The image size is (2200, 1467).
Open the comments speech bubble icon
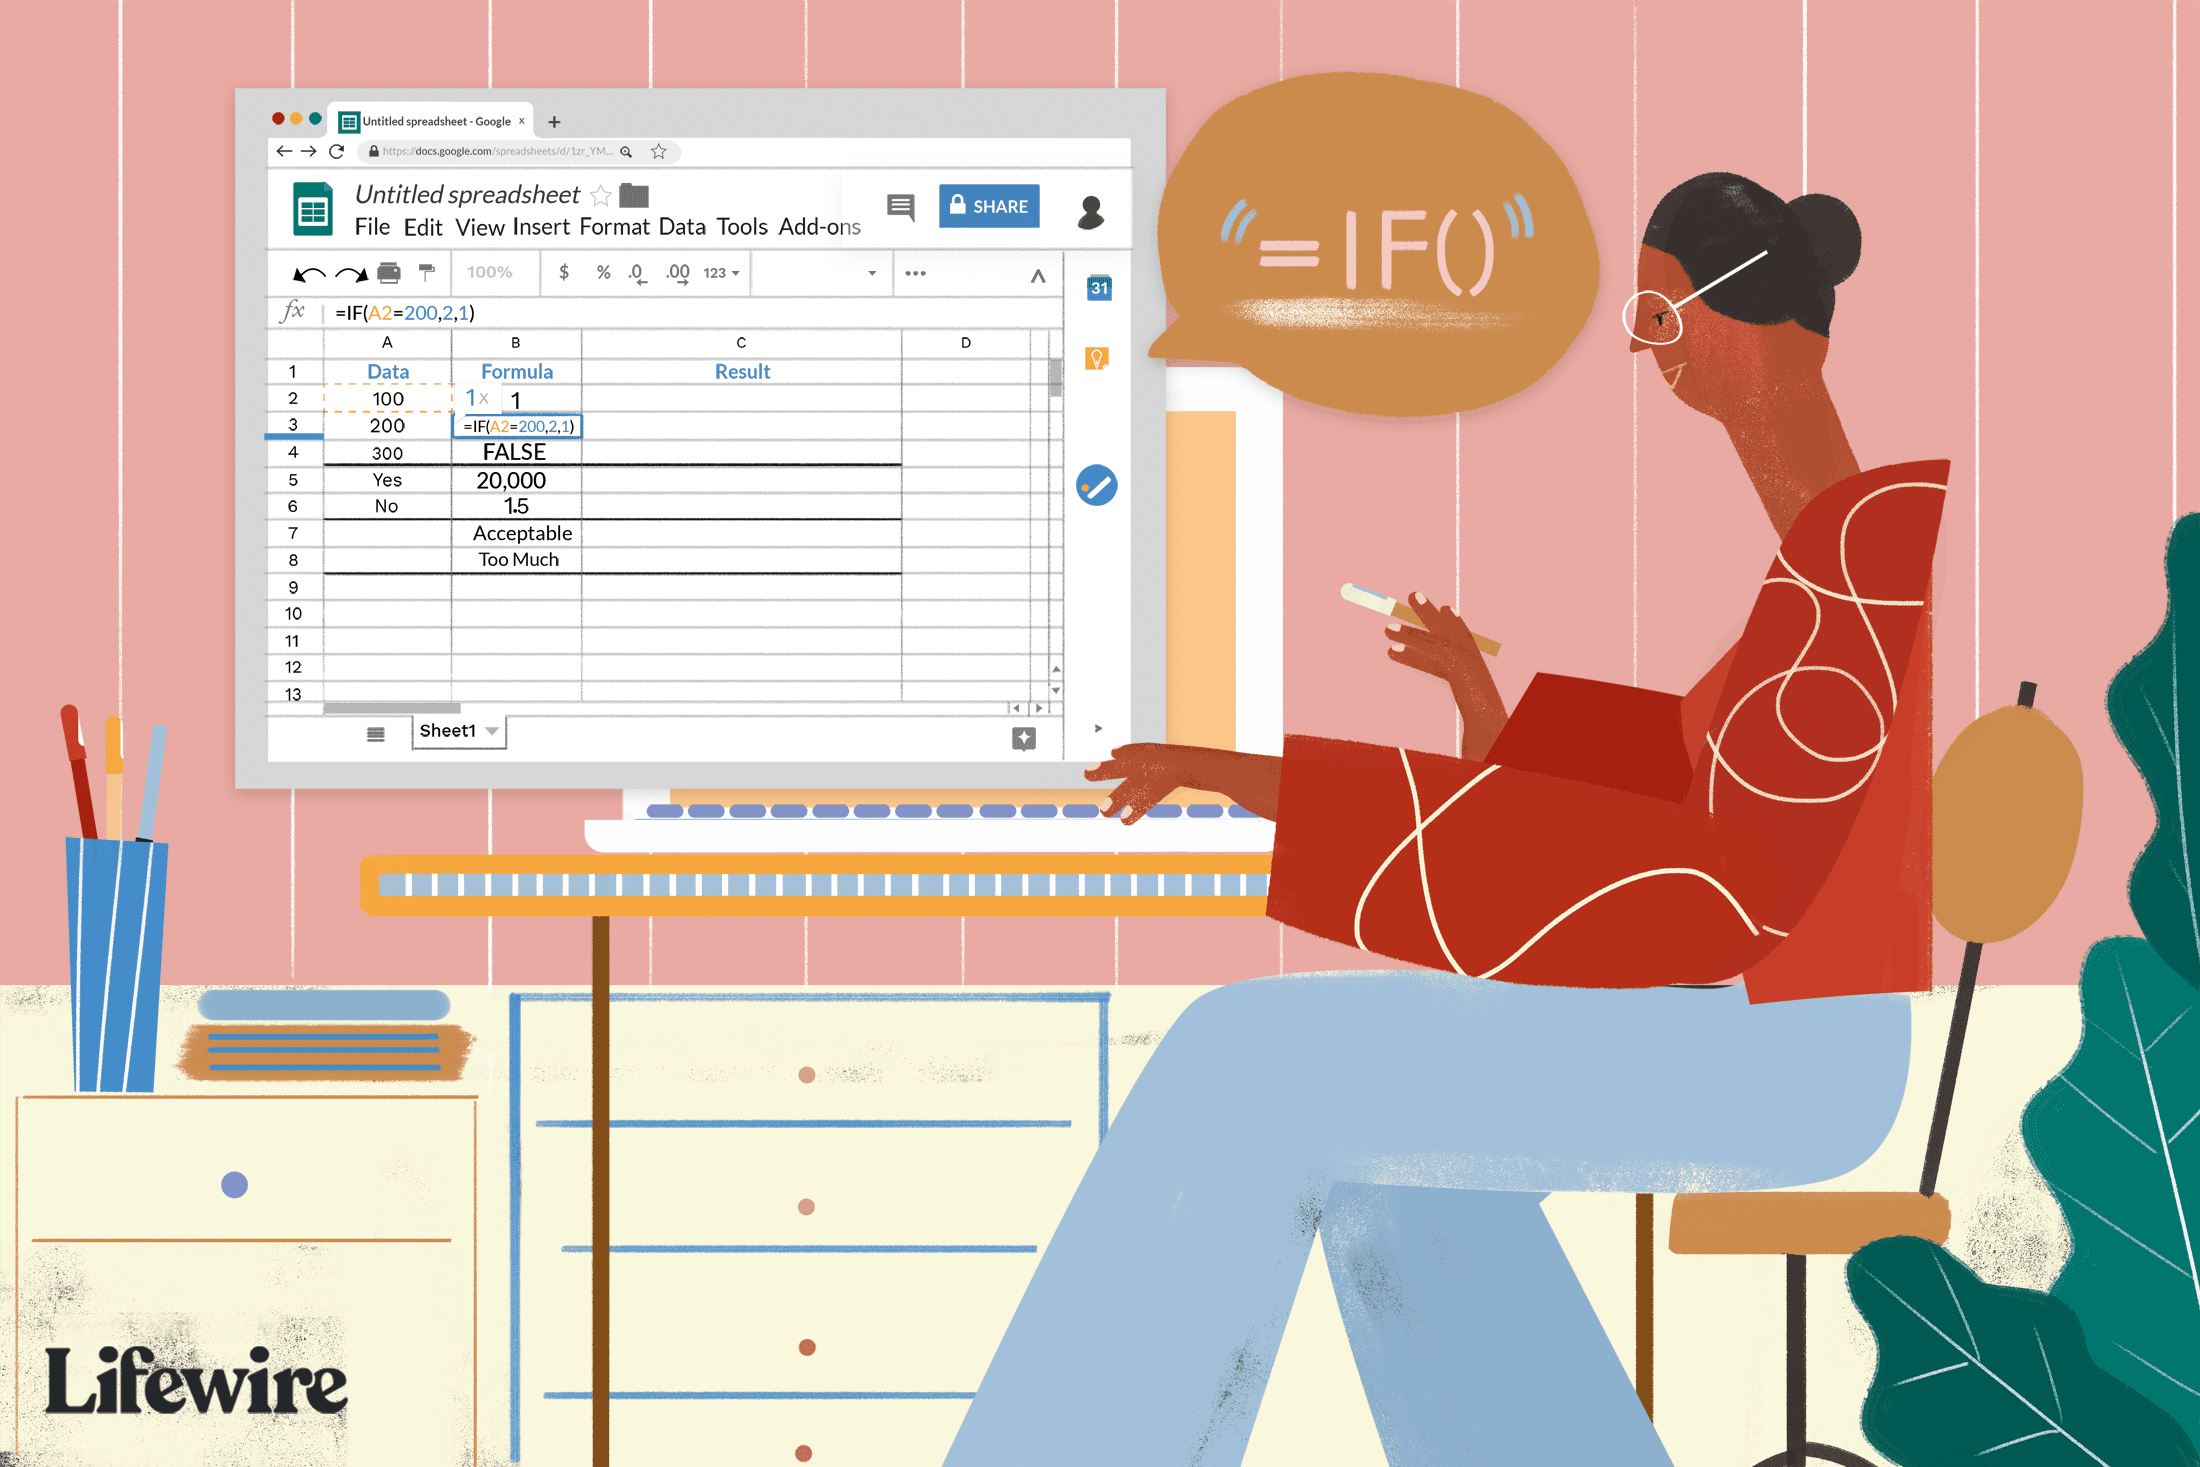pyautogui.click(x=901, y=207)
